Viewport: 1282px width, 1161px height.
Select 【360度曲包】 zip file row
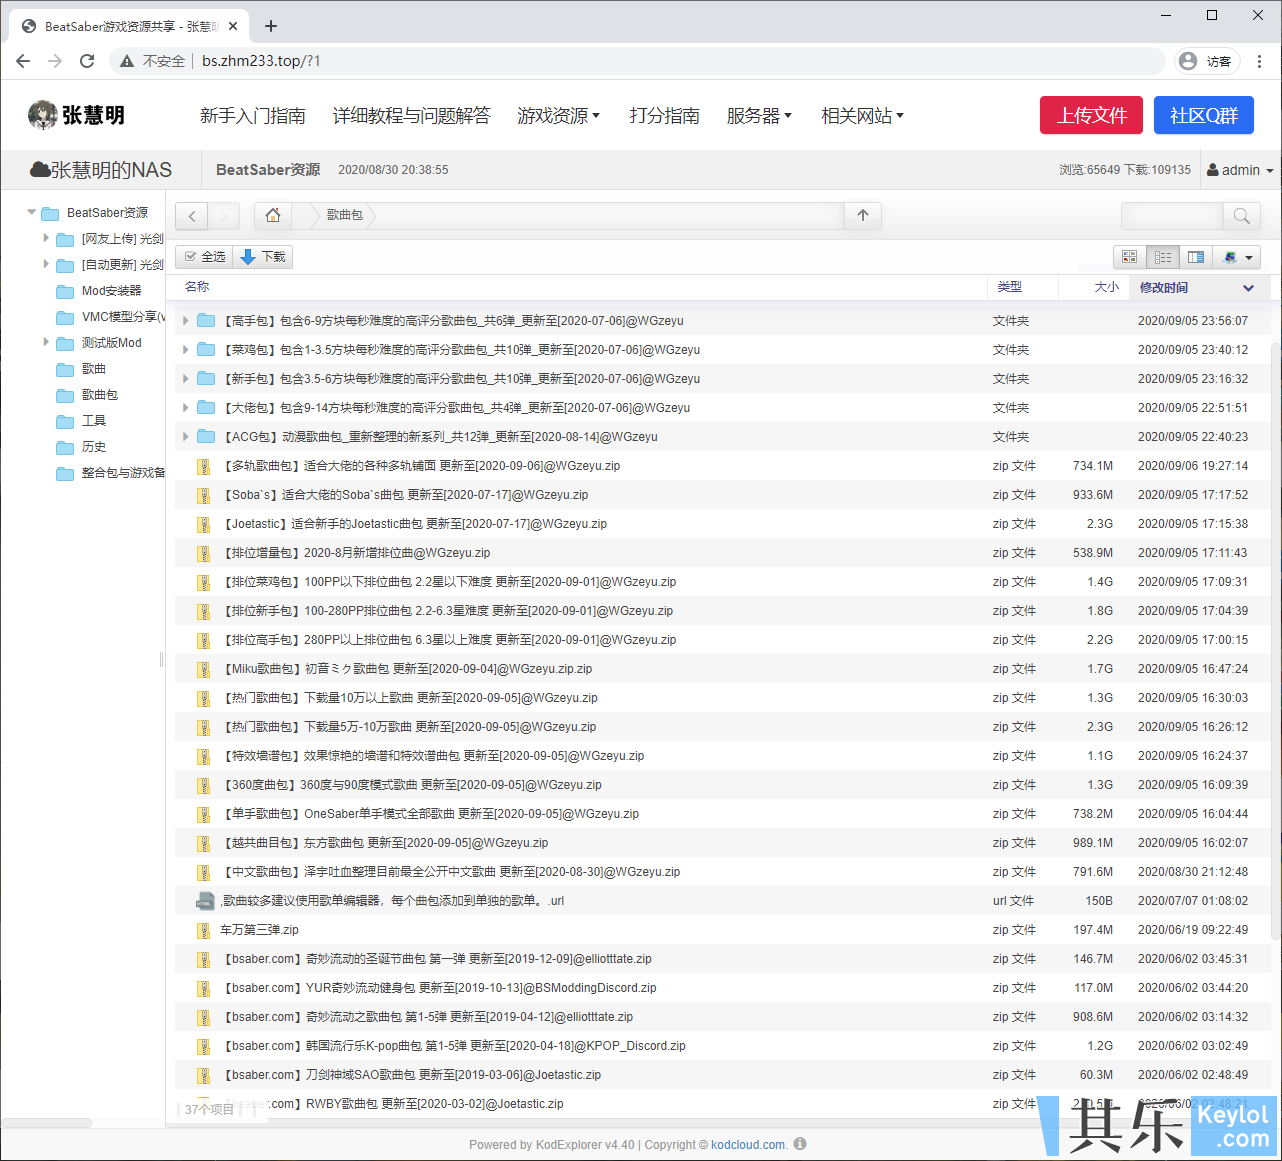723,785
